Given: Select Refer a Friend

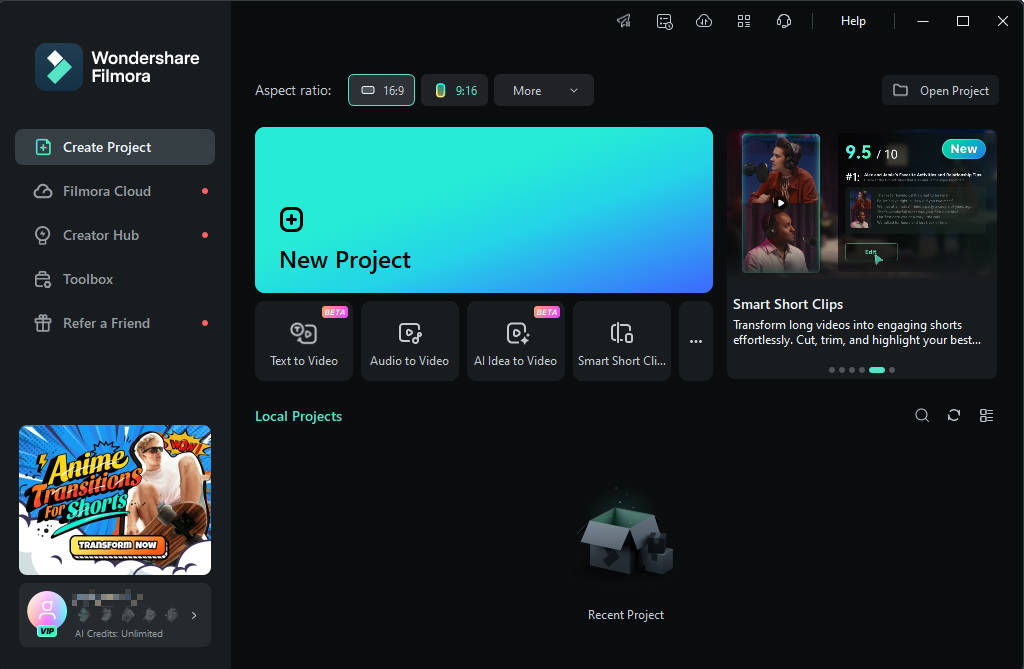Looking at the screenshot, I should point(115,323).
